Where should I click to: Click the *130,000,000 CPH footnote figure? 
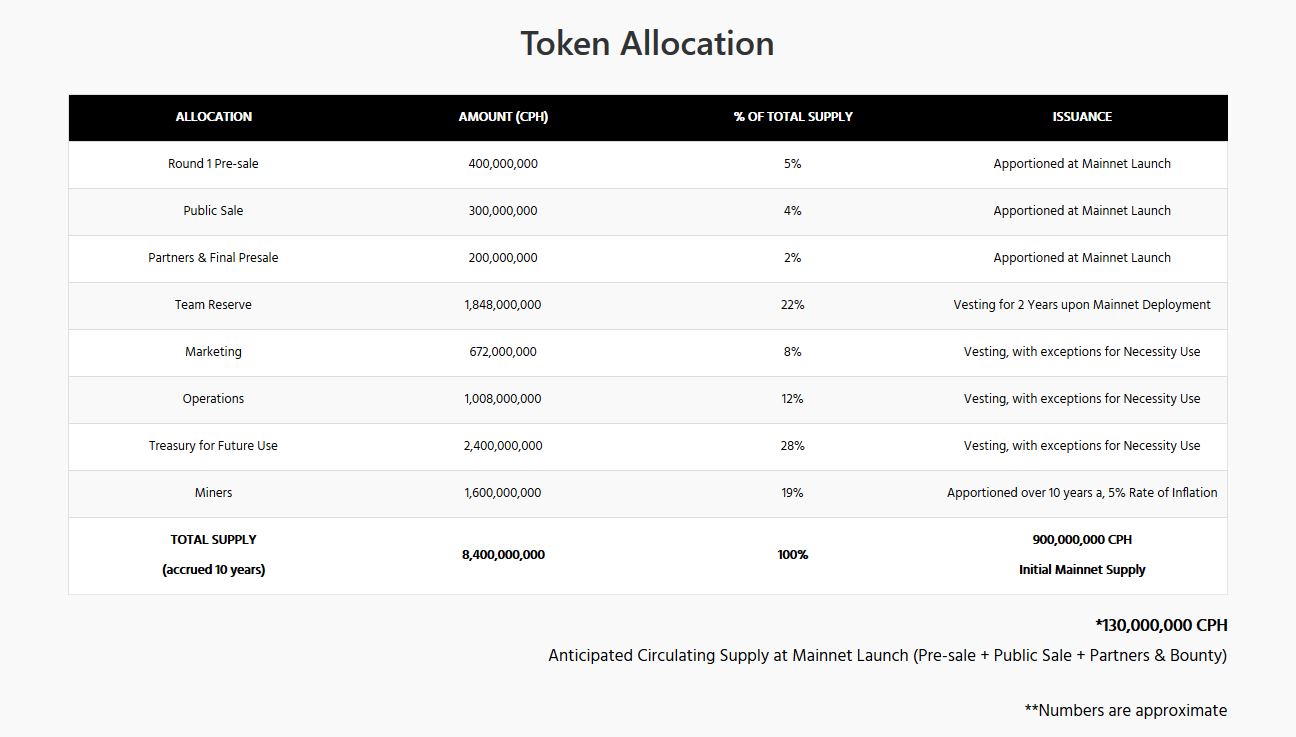1161,626
